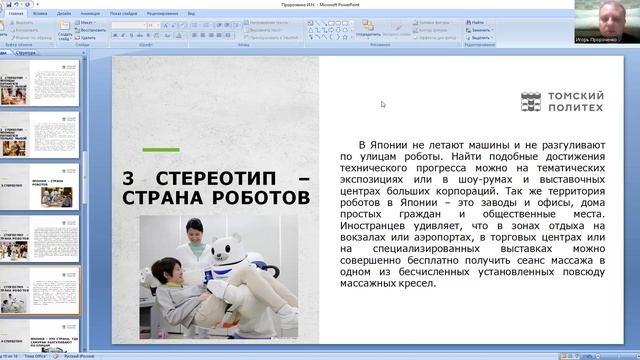Open the change case menu
This screenshot has width=640, height=360.
167,36
